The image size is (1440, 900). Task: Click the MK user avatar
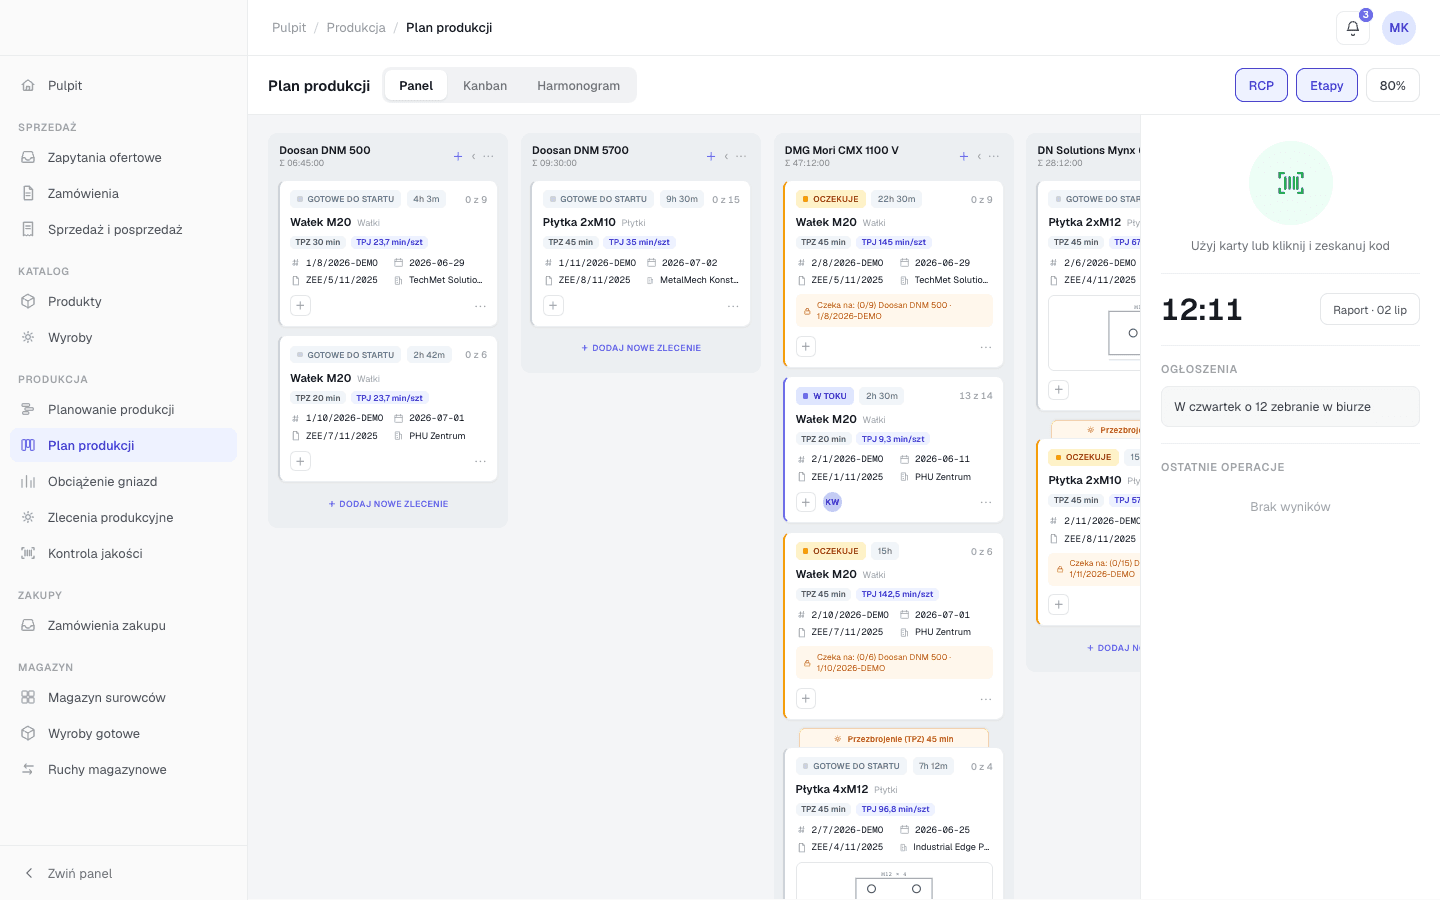tap(1399, 28)
